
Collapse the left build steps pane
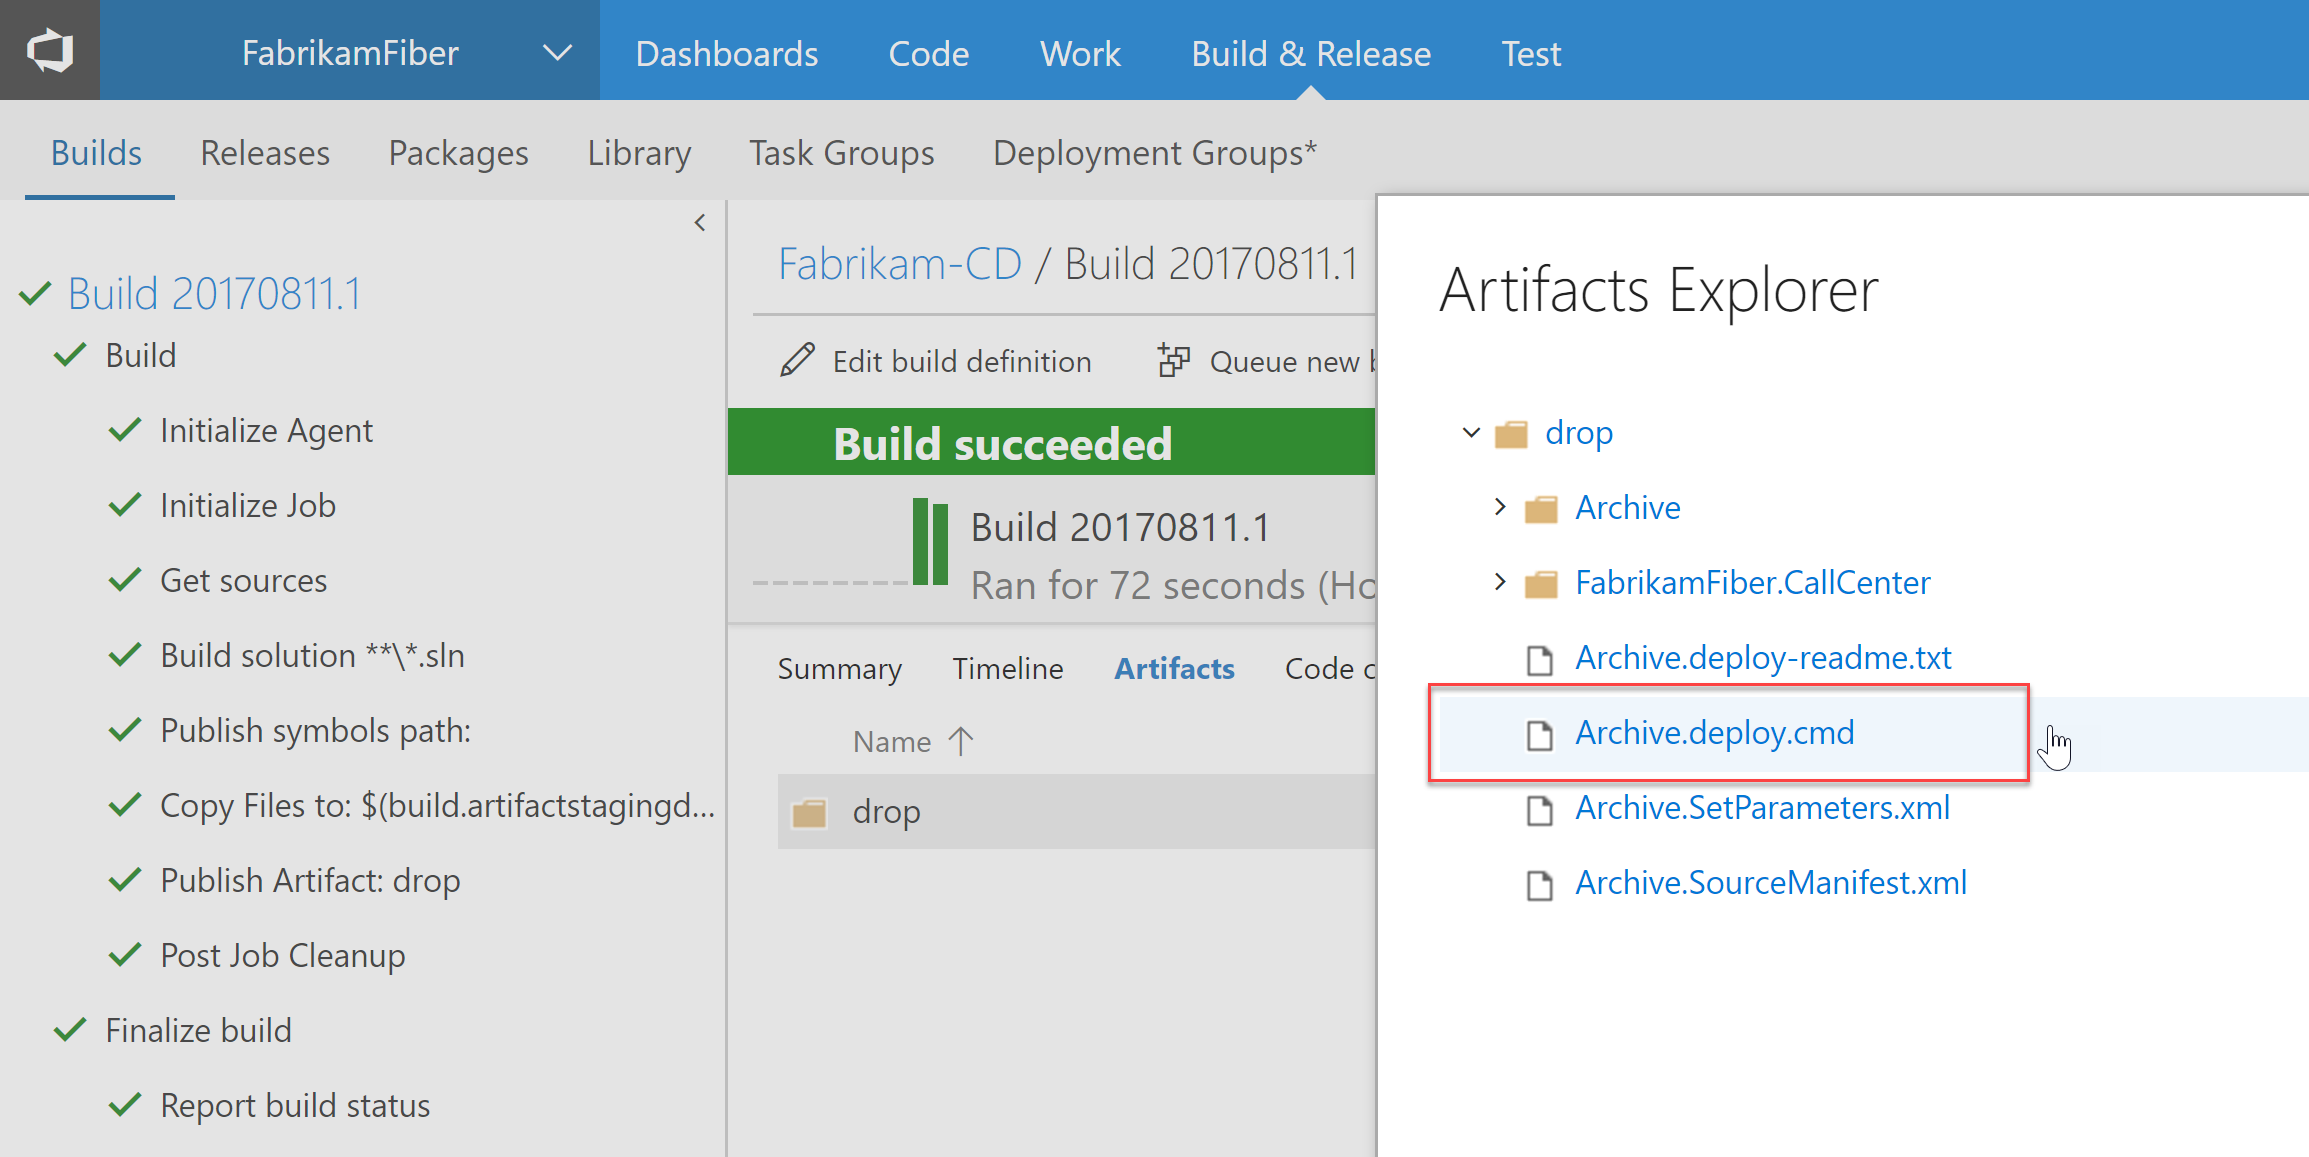click(700, 222)
